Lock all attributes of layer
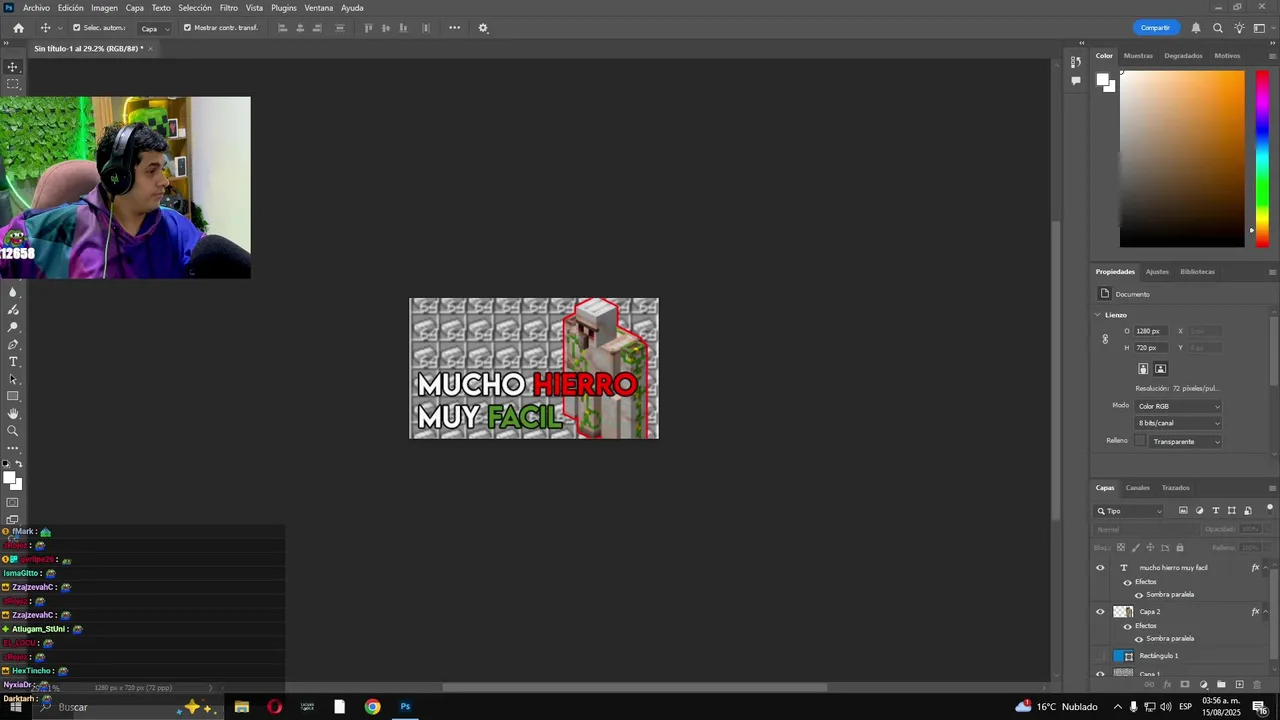This screenshot has height=720, width=1280. tap(1180, 548)
